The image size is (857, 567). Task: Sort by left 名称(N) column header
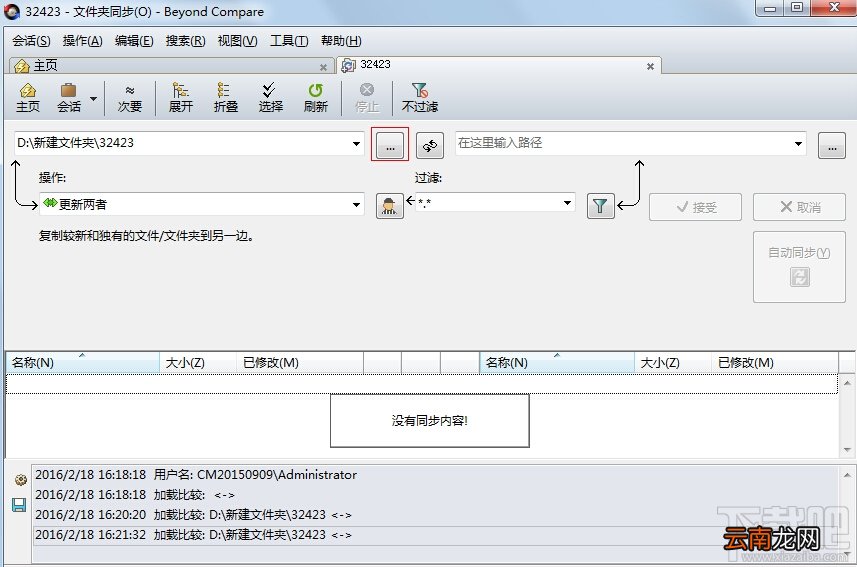coord(83,363)
